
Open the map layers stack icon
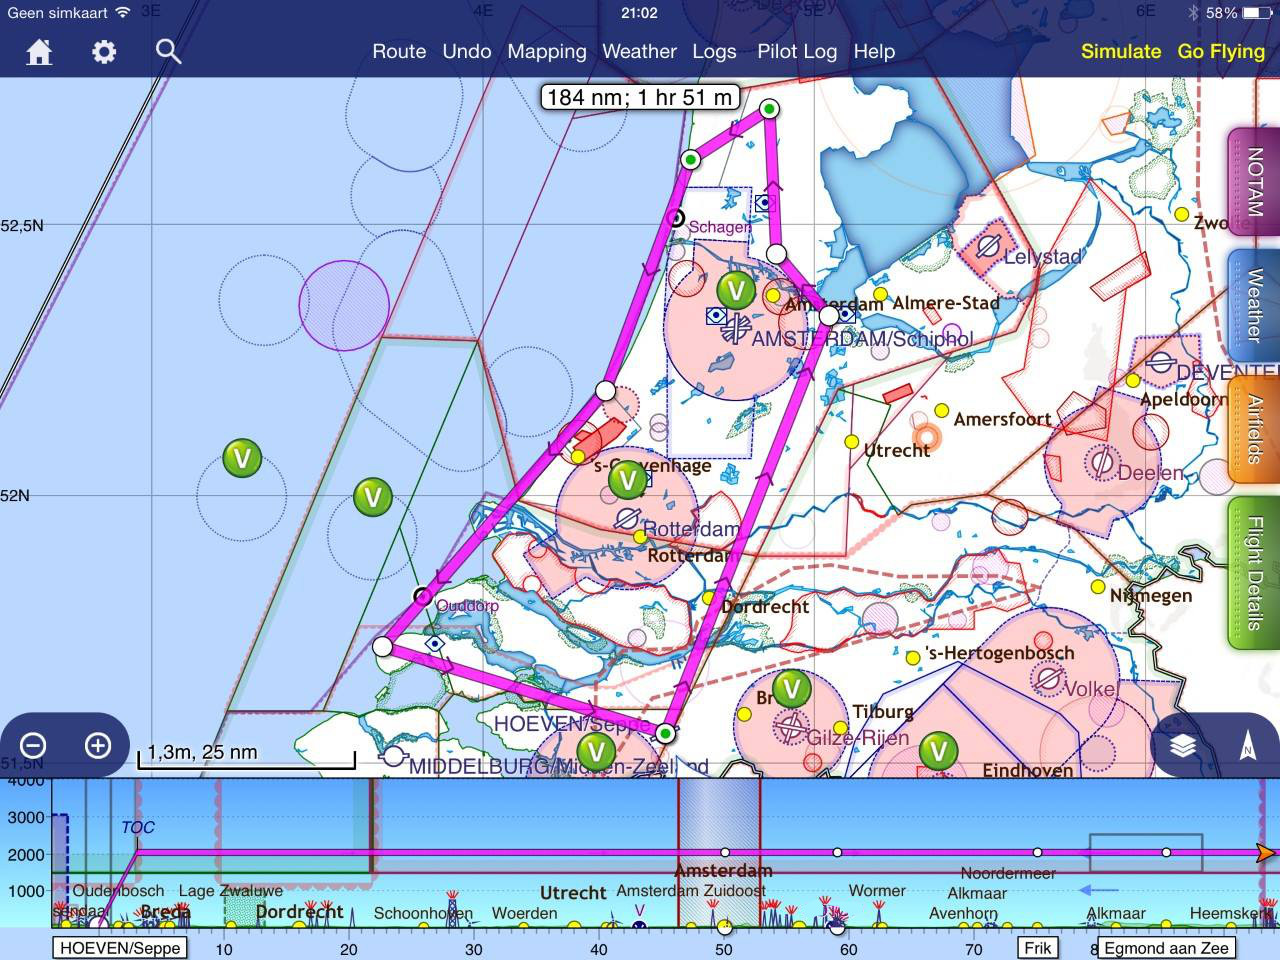(1183, 747)
